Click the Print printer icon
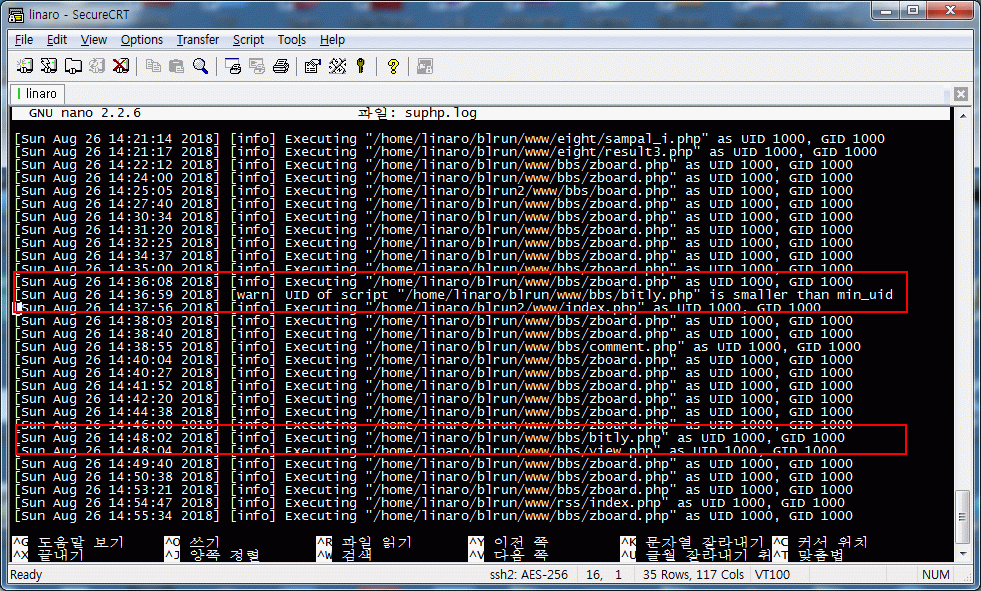 281,66
